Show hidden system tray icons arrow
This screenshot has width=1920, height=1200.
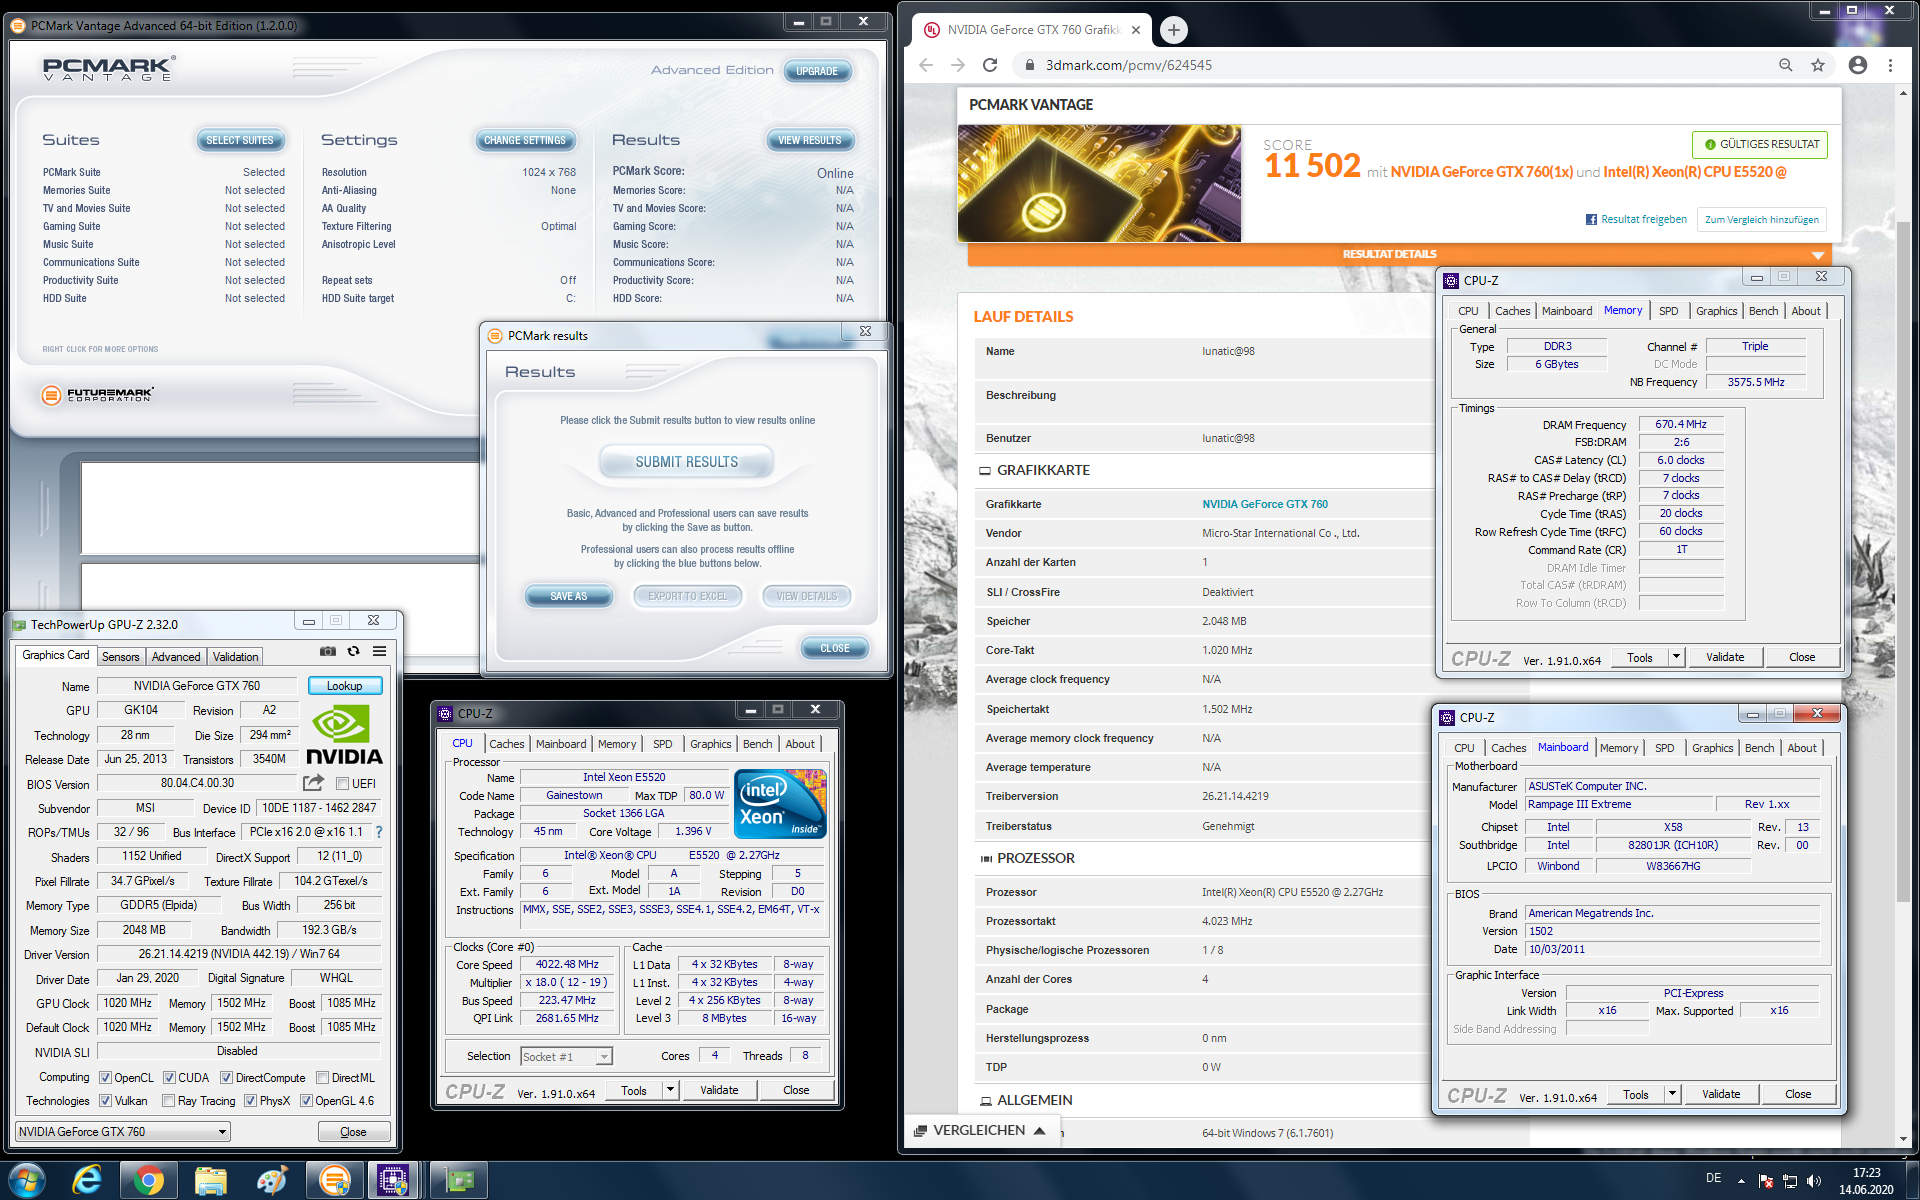pyautogui.click(x=1741, y=1181)
